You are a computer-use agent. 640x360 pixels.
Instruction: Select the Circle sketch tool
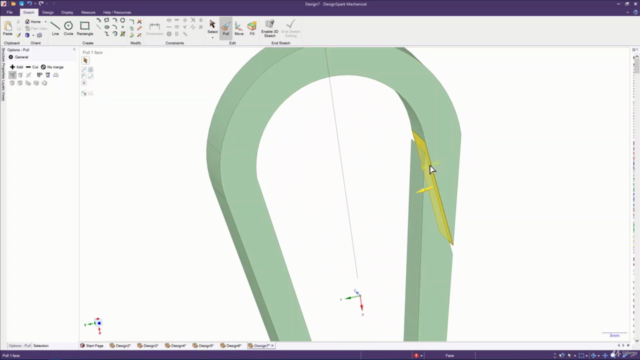tap(68, 28)
